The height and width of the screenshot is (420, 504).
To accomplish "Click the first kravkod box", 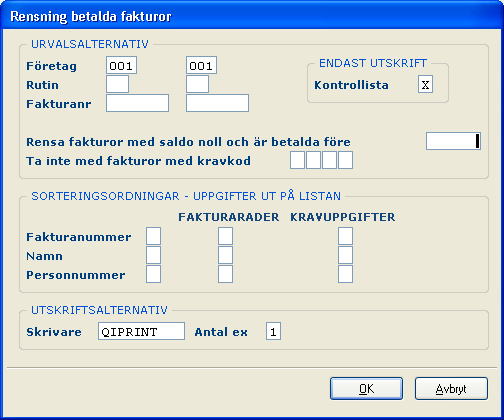I will 297,160.
